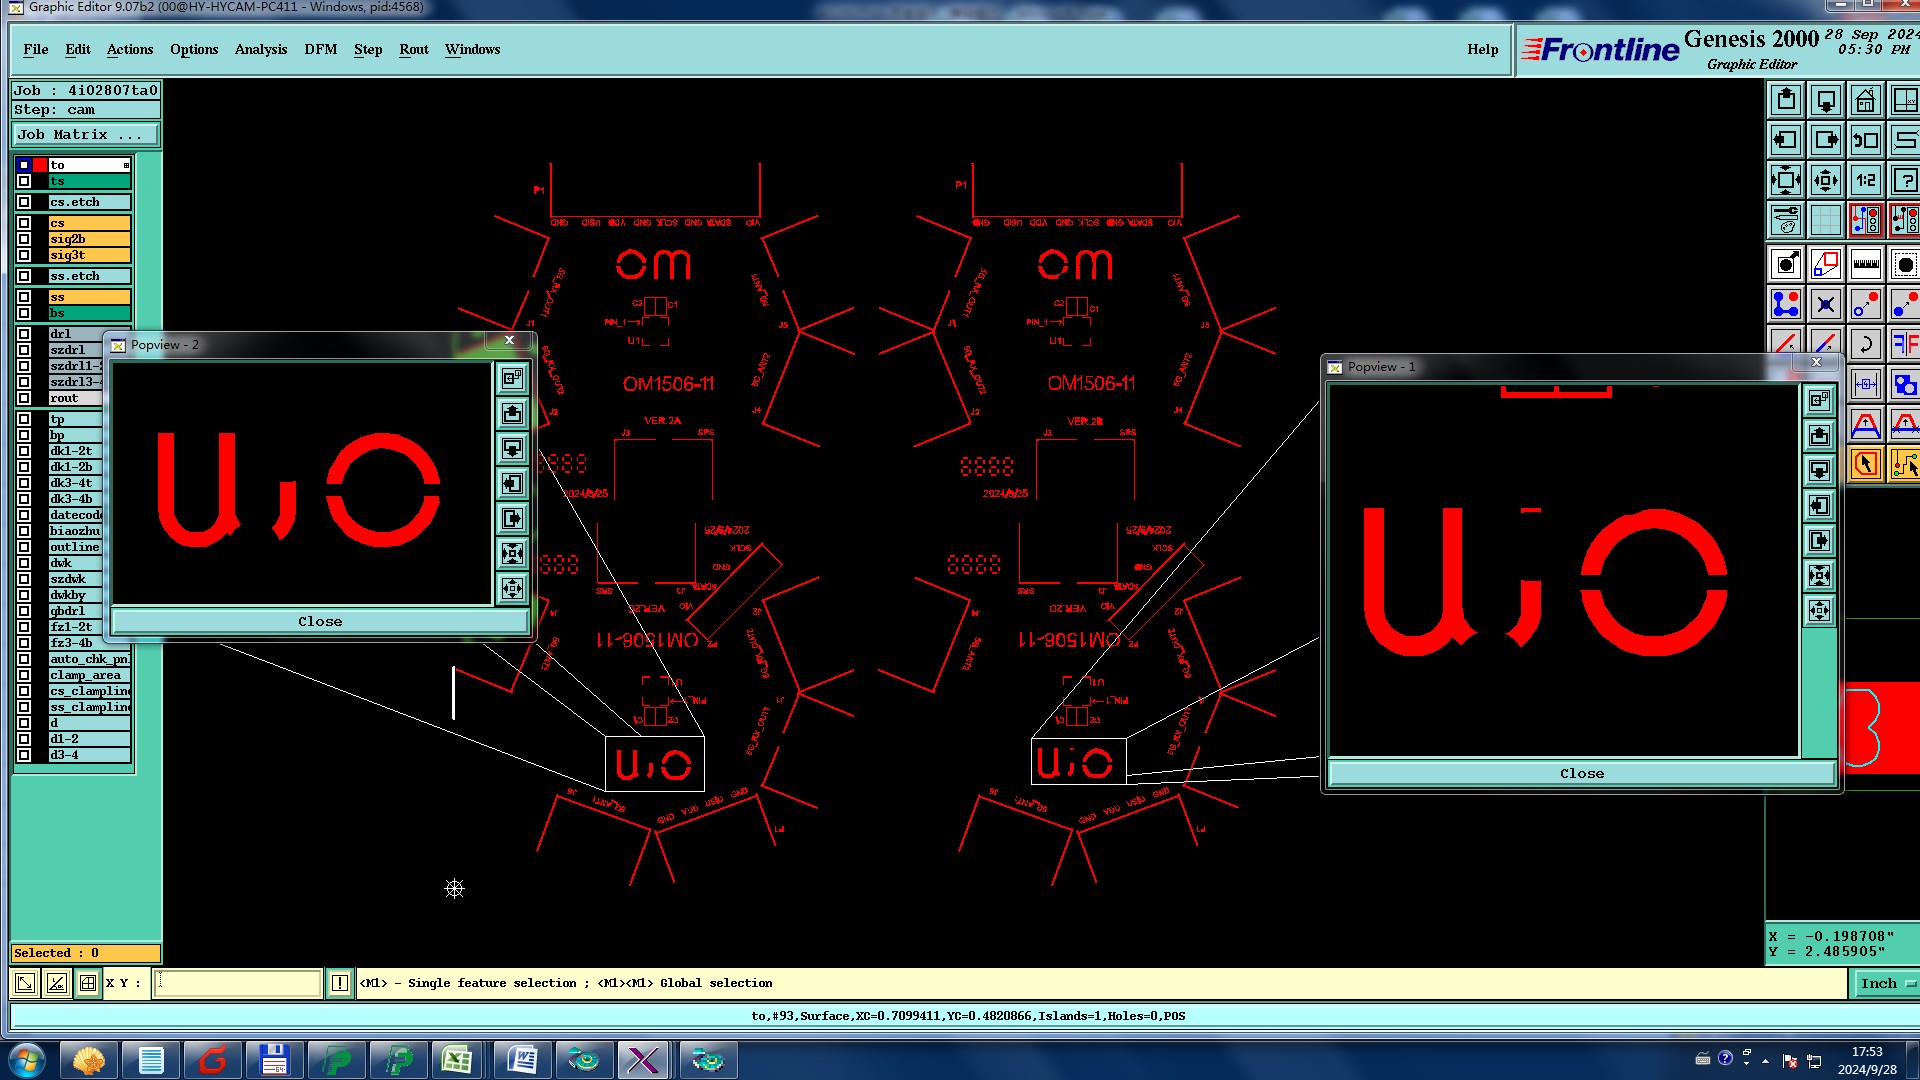1920x1080 pixels.
Task: Select the feature selection arrow tool
Action: tap(1865, 465)
